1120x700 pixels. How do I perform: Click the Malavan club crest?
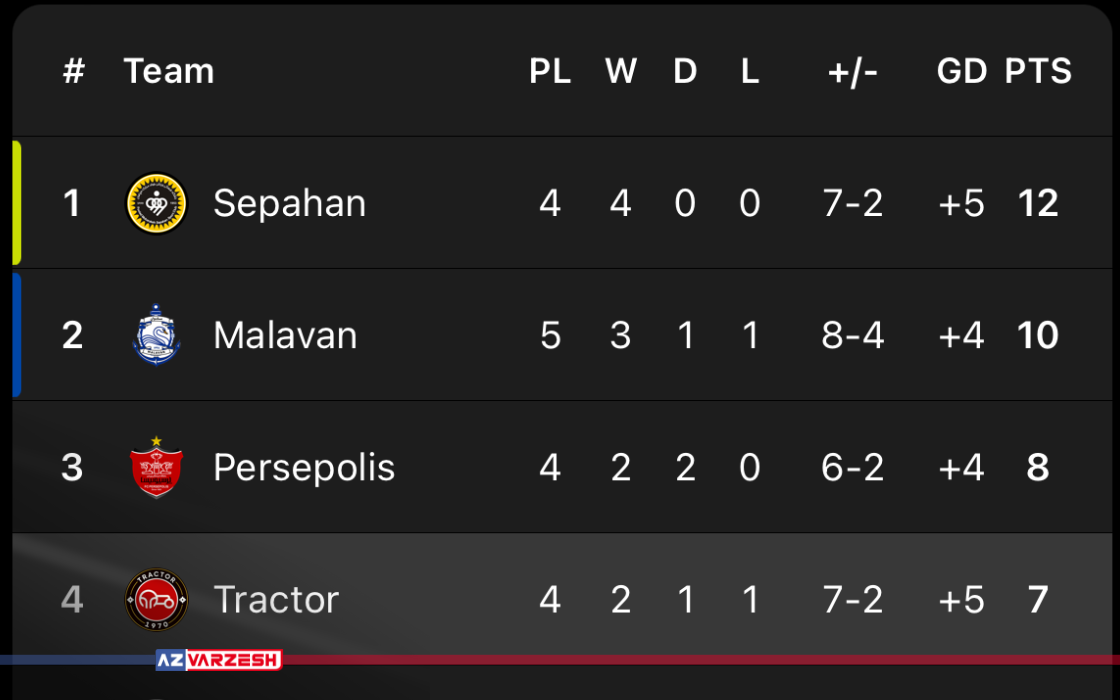click(156, 335)
